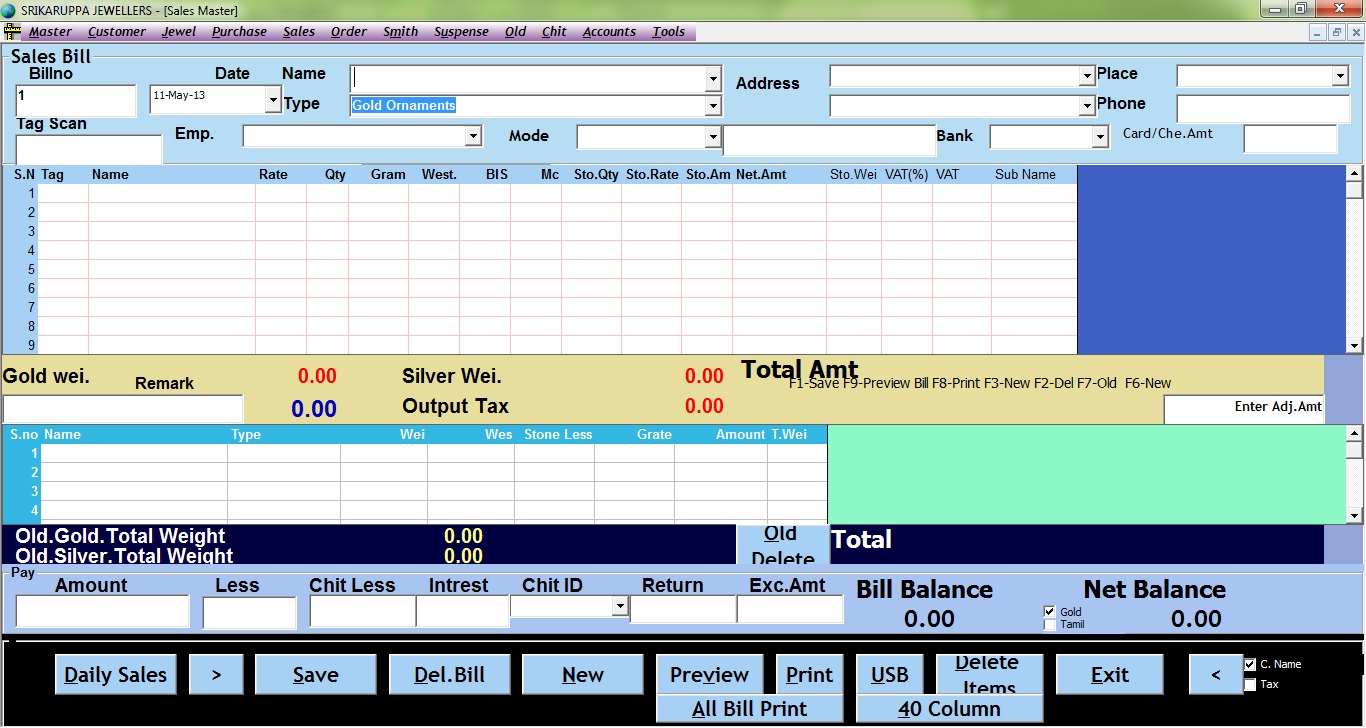Screen dimensions: 1366x728
Task: Click the '<' arrow button beside Exit
Action: (1215, 675)
